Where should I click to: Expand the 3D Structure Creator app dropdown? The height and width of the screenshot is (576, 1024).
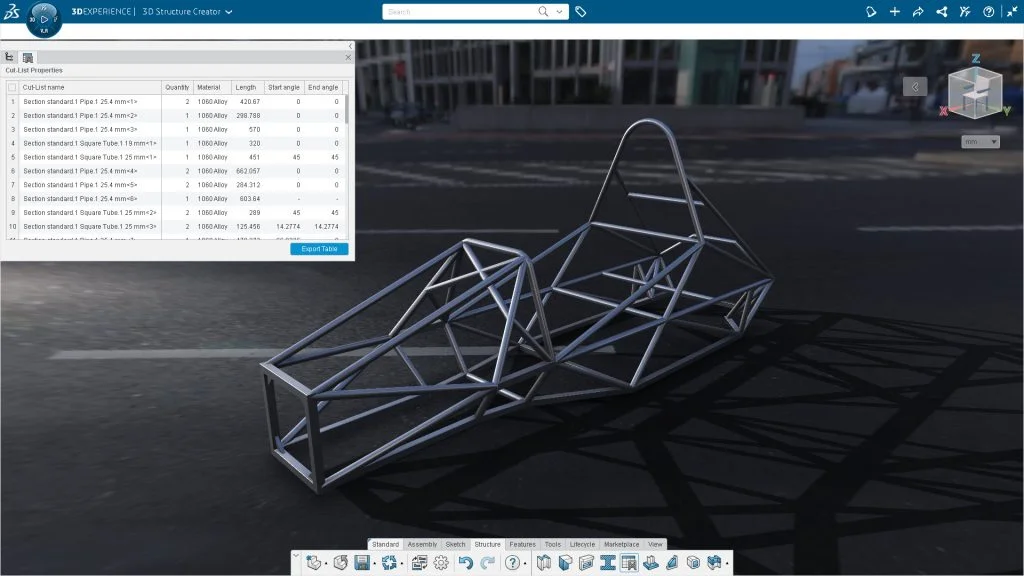pyautogui.click(x=229, y=12)
